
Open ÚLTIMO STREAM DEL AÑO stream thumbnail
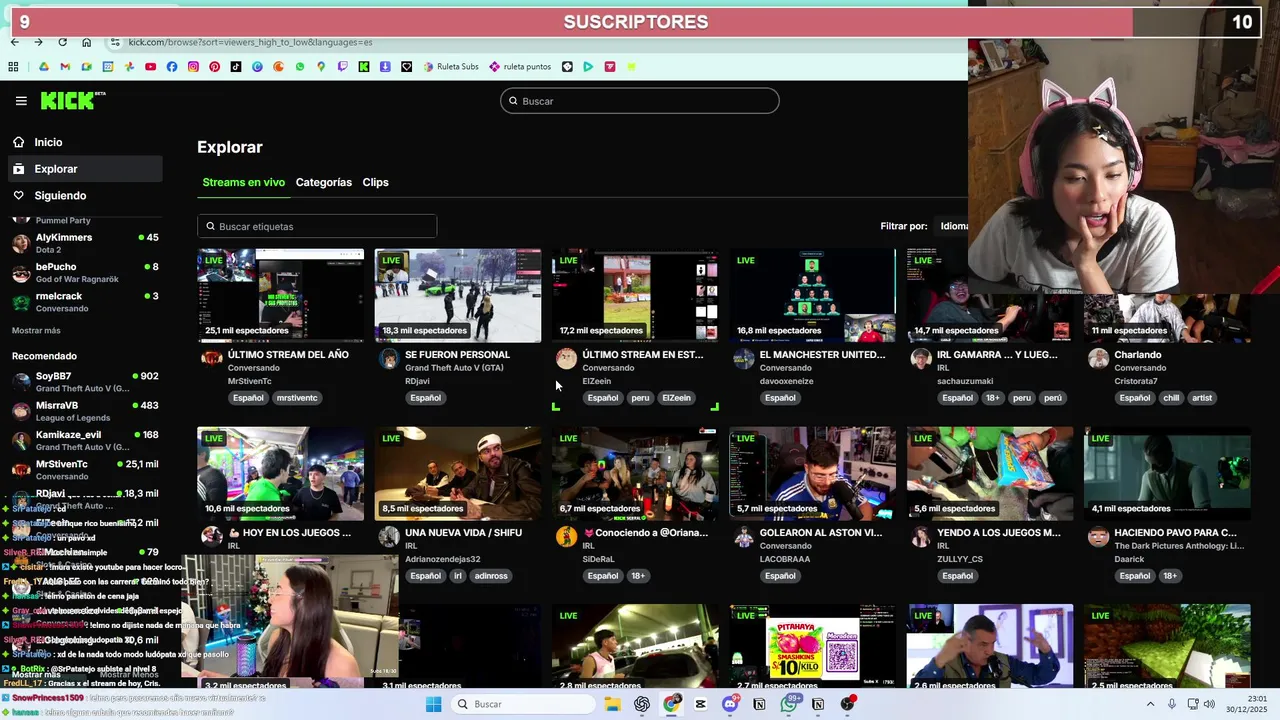pos(281,295)
